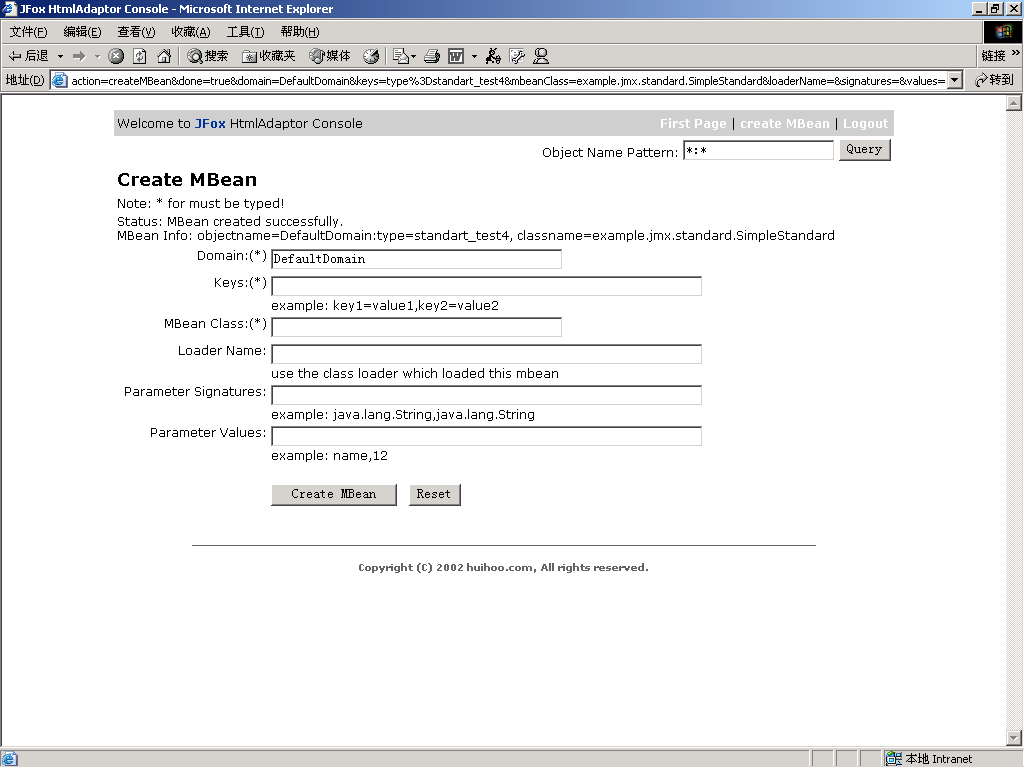Viewport: 1024px width, 768px height.
Task: Click the Logout link
Action: click(x=865, y=123)
